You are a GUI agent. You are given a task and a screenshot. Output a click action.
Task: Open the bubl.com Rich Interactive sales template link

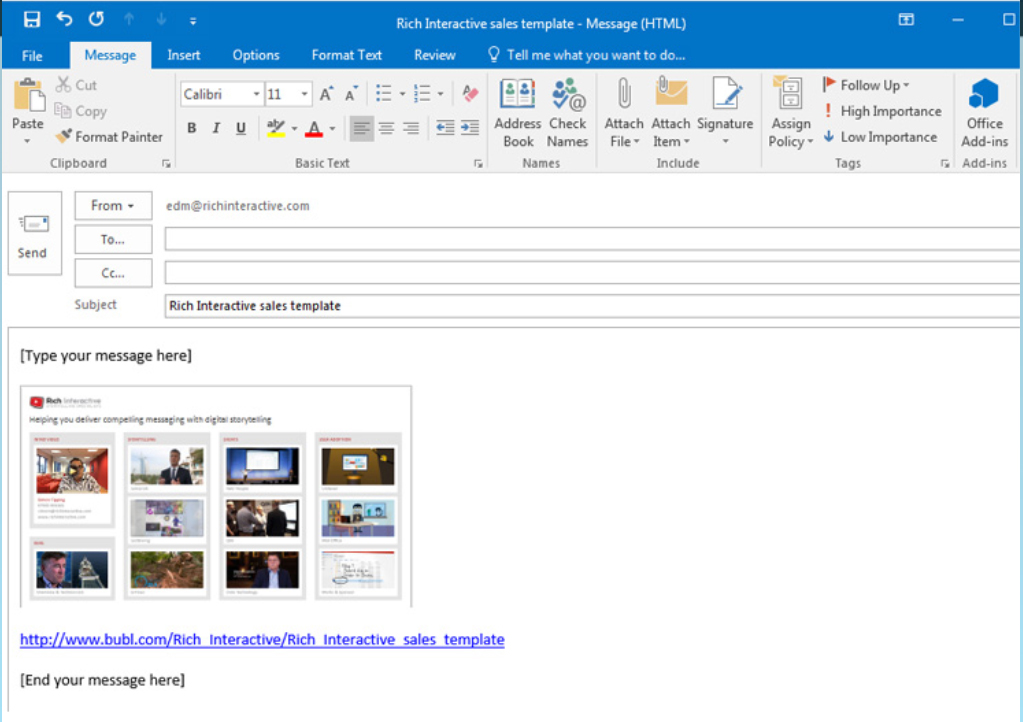(262, 639)
